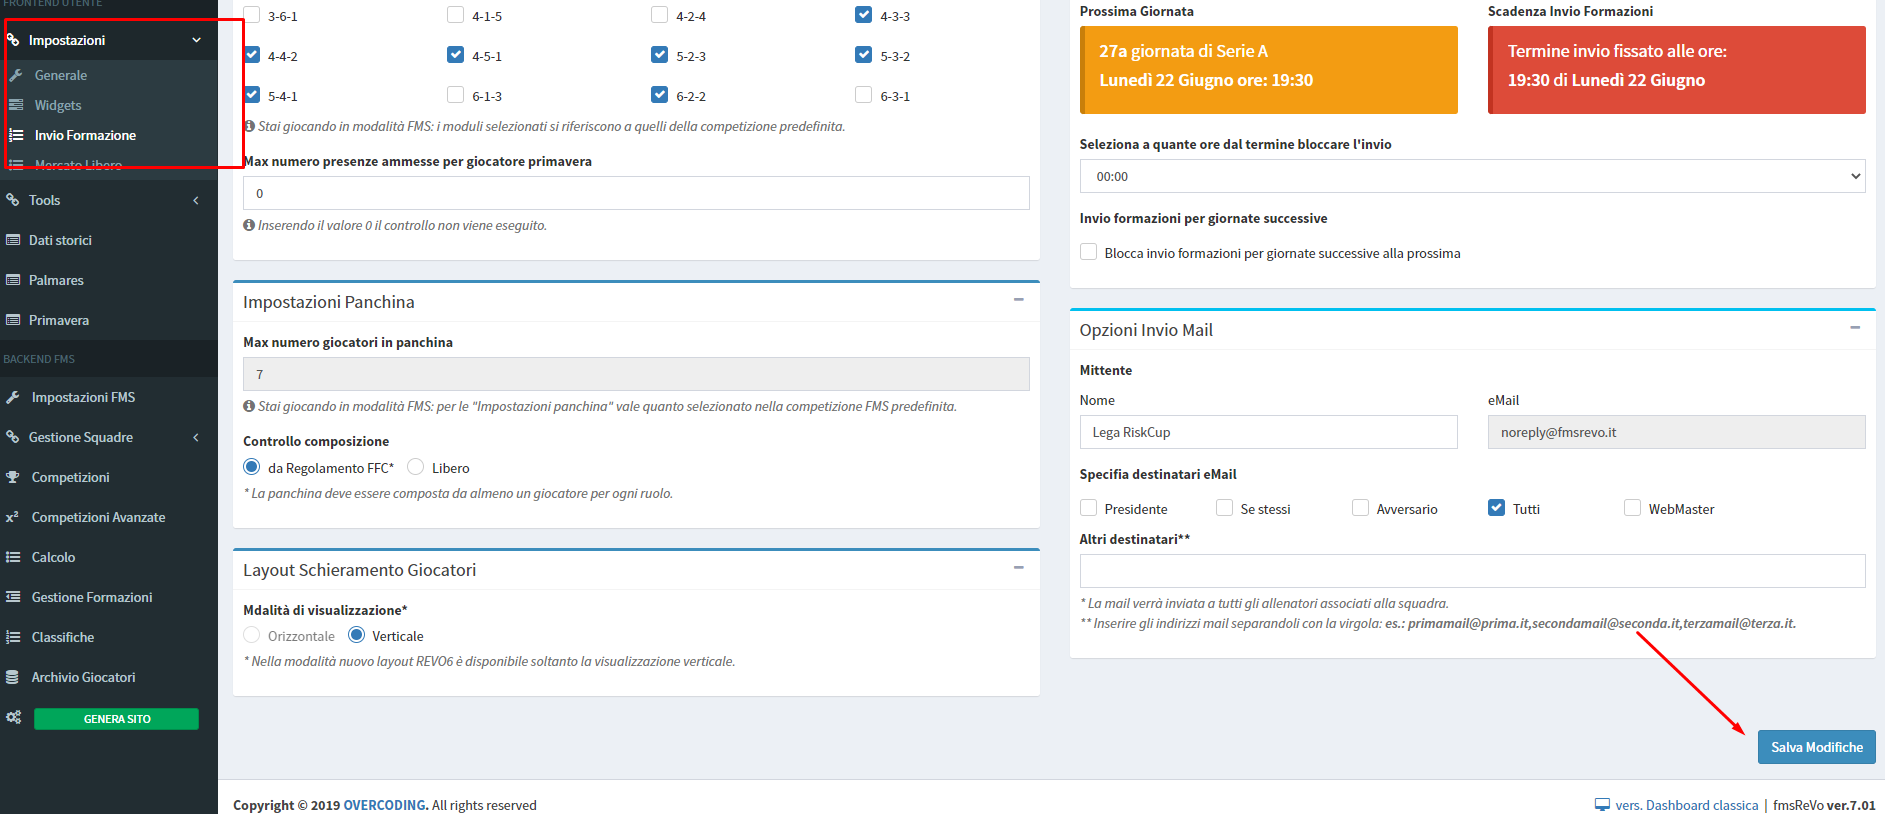Select the Libero bench composition option
The height and width of the screenshot is (814, 1885).
pos(416,467)
